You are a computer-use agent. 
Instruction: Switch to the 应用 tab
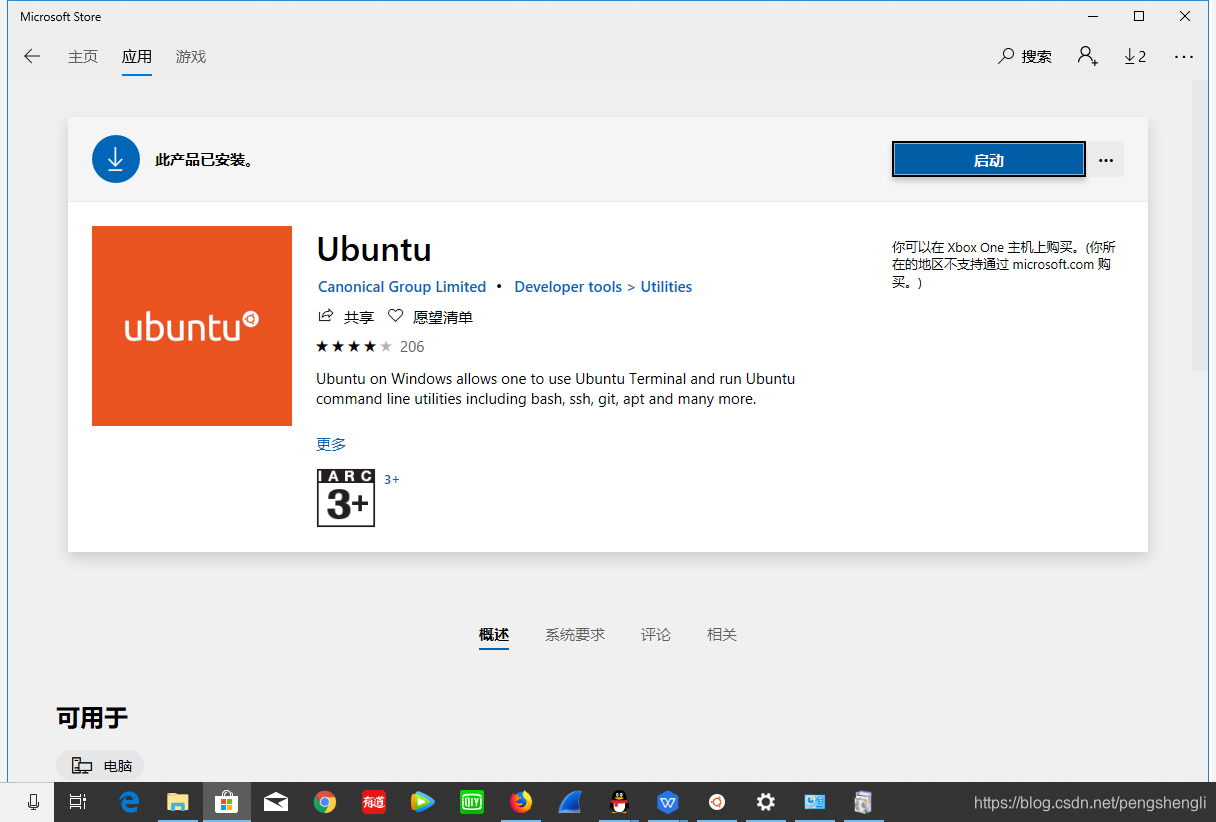click(x=137, y=57)
